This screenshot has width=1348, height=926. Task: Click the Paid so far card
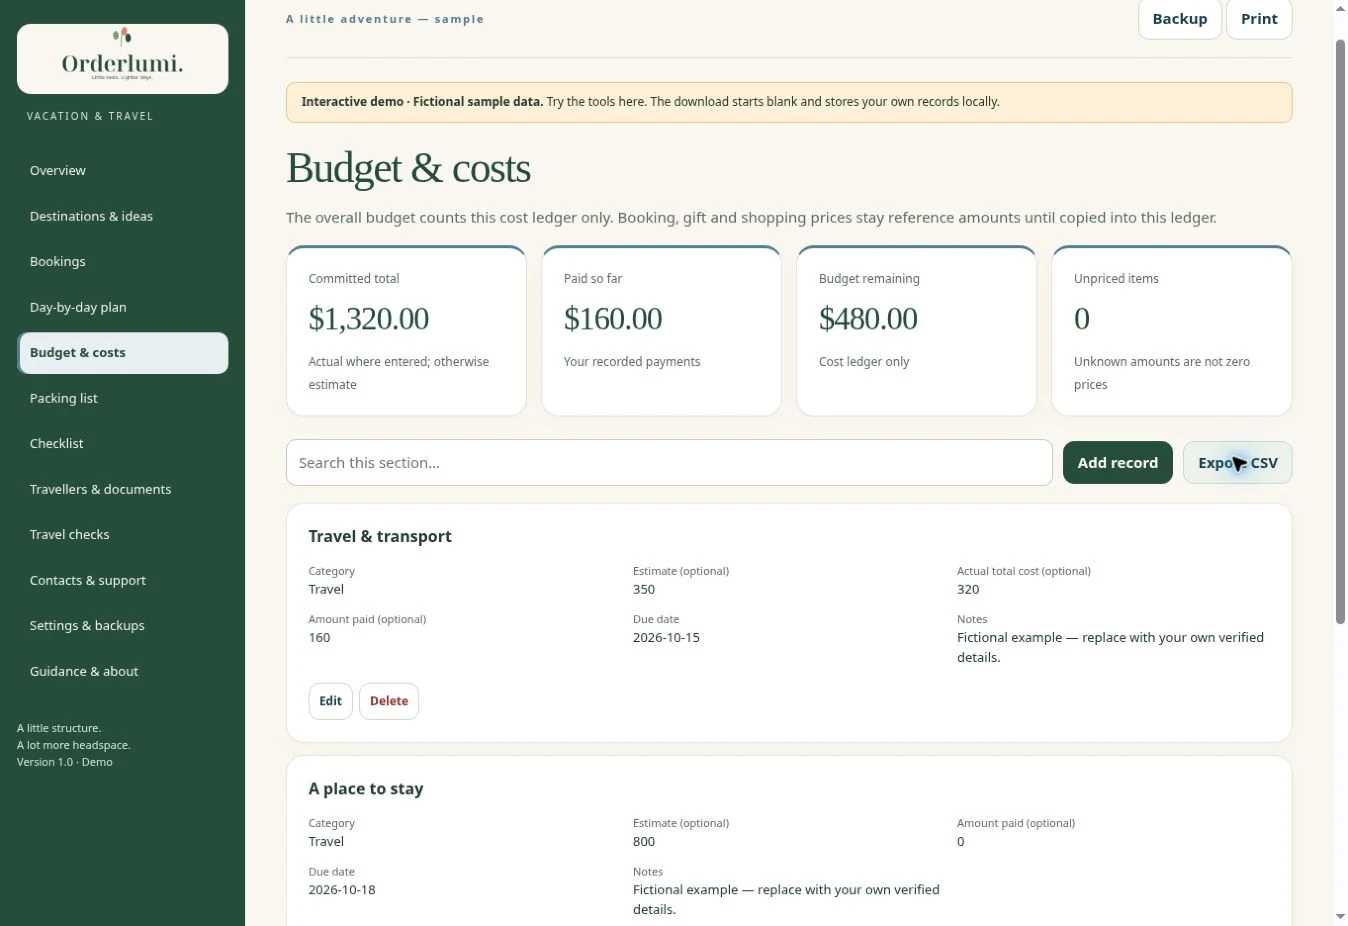661,331
